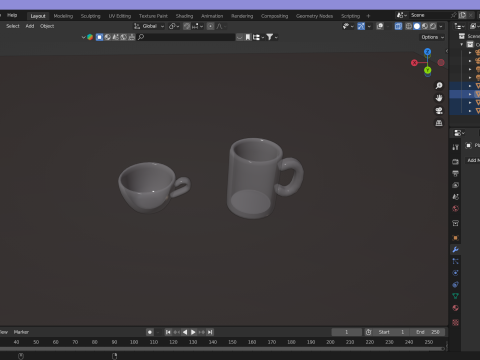
Task: Toggle auto keying record button
Action: point(150,332)
